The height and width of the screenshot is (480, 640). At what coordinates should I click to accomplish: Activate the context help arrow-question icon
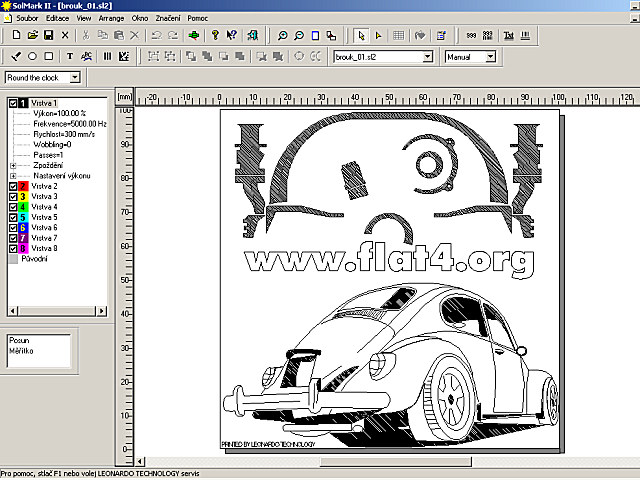point(231,35)
